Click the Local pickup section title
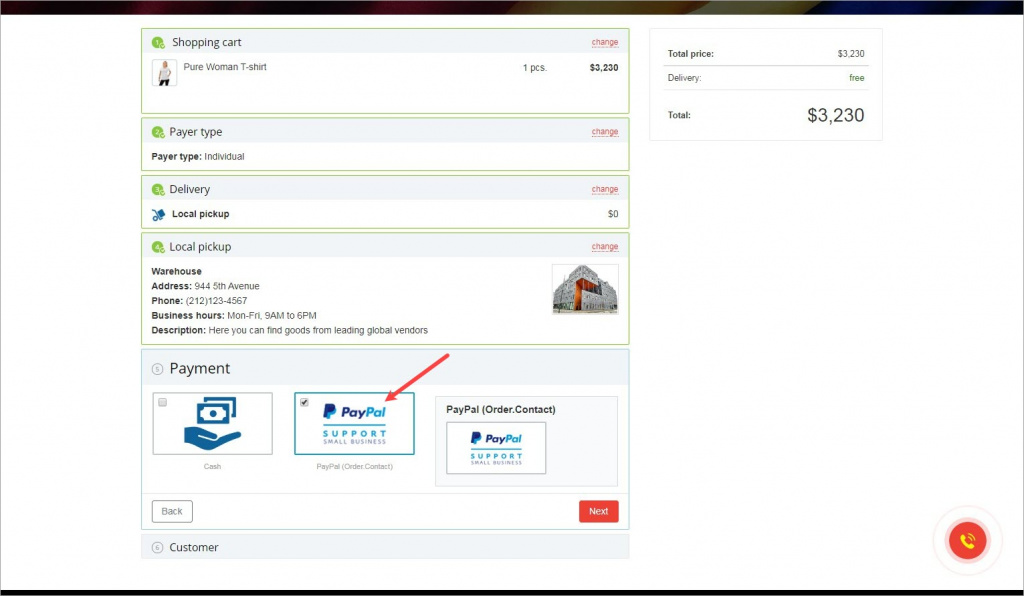The width and height of the screenshot is (1024, 596). [200, 247]
